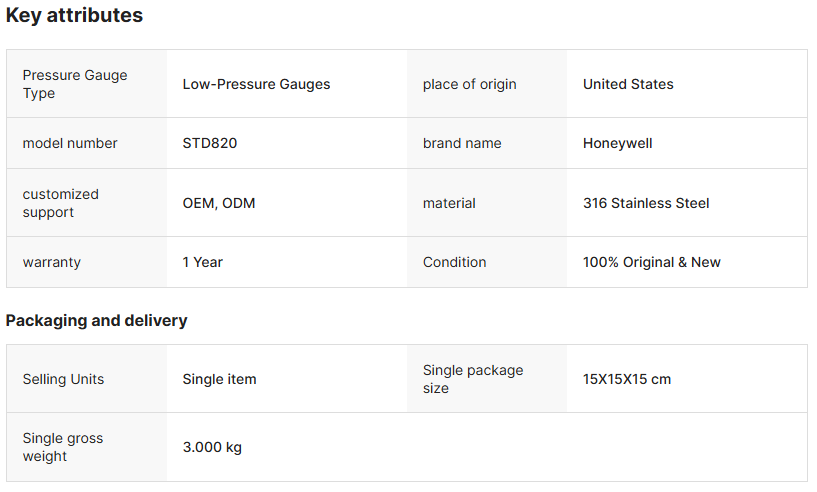Select the Single item value

coord(219,379)
